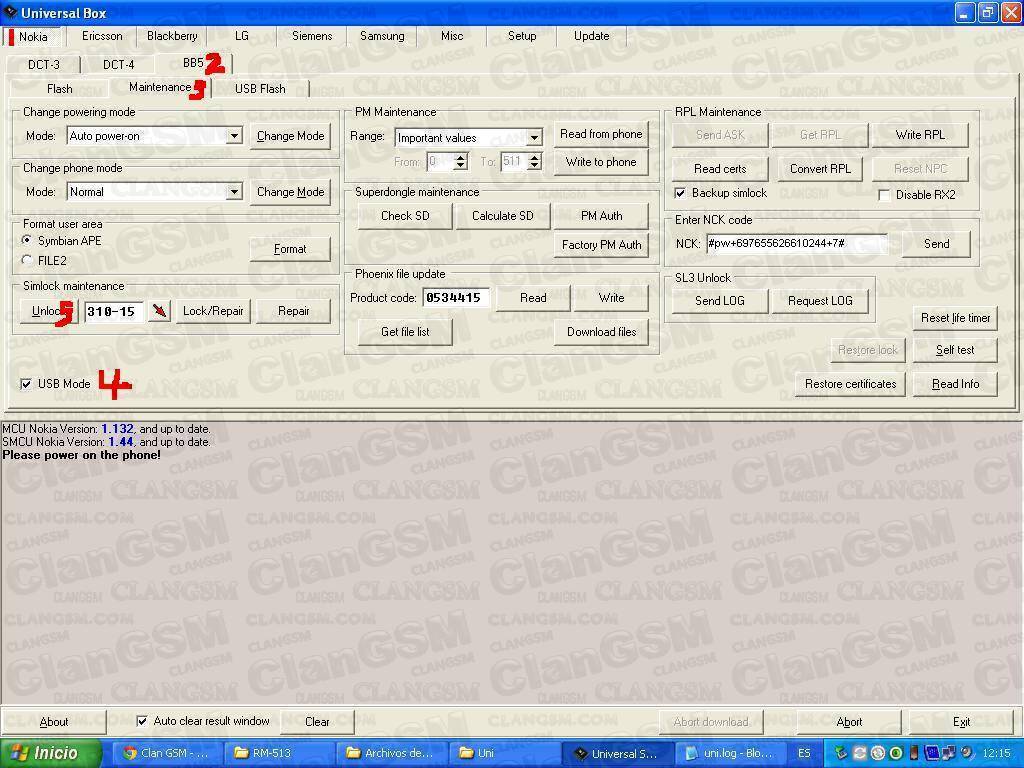
Task: Toggle Auto clear result window checkbox
Action: coord(142,721)
